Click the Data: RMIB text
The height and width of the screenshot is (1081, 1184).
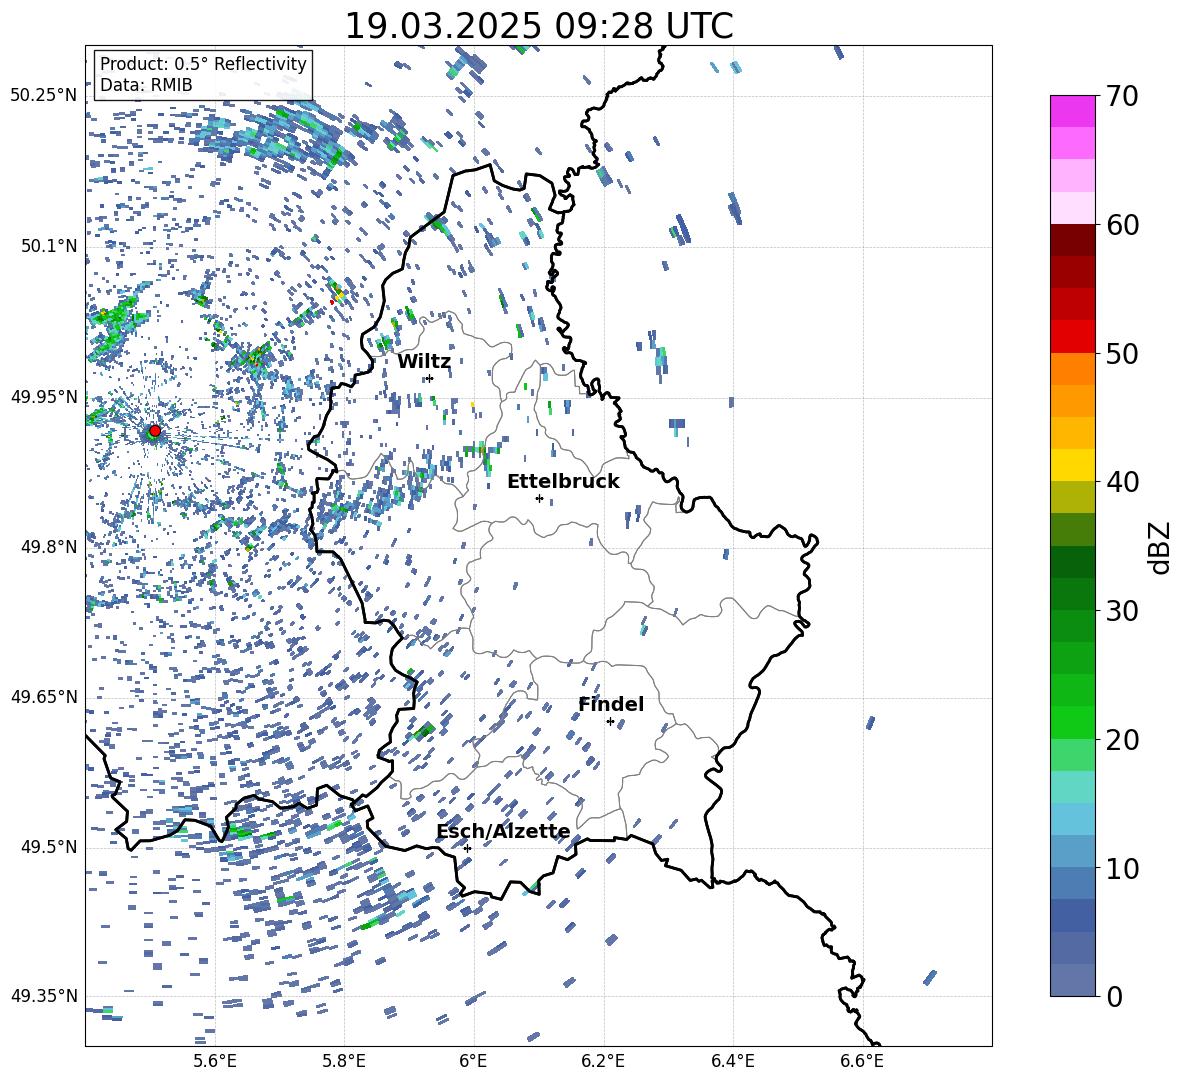[146, 85]
